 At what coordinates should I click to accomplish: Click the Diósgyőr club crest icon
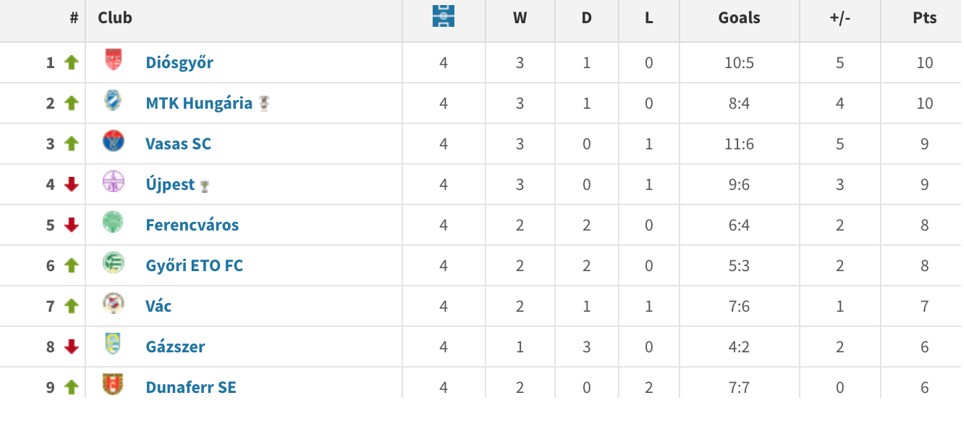[114, 61]
